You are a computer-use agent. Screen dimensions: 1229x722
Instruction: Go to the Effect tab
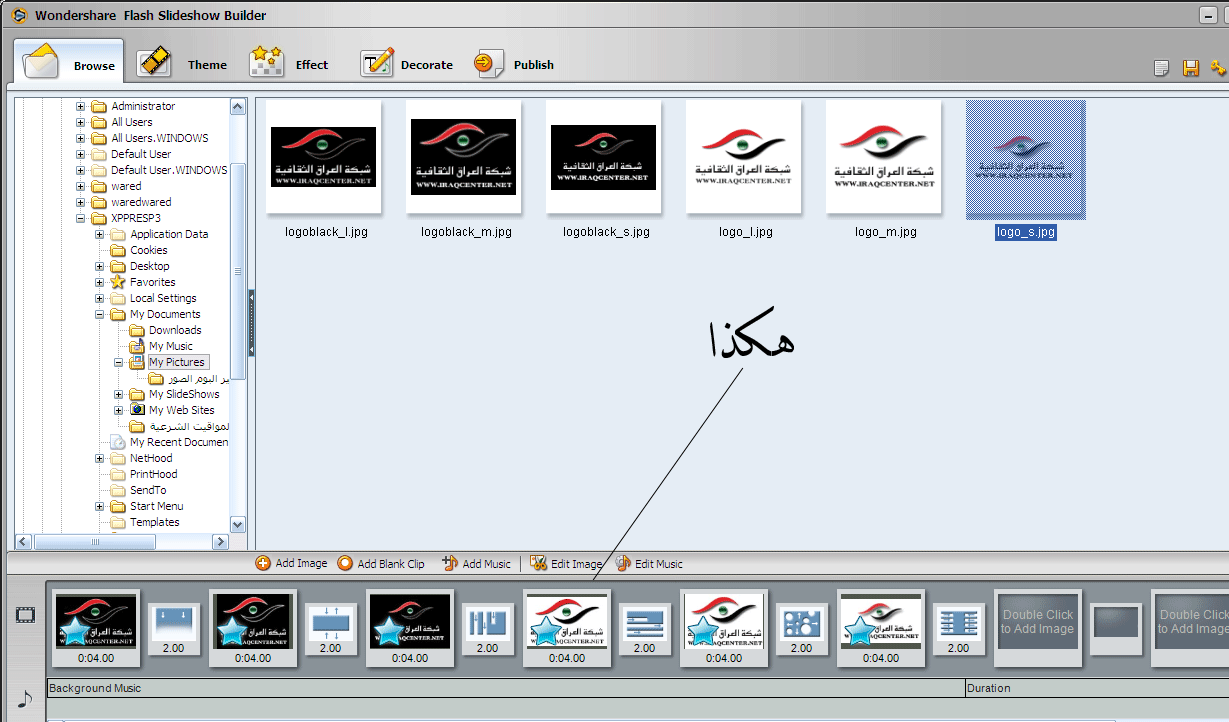[289, 64]
